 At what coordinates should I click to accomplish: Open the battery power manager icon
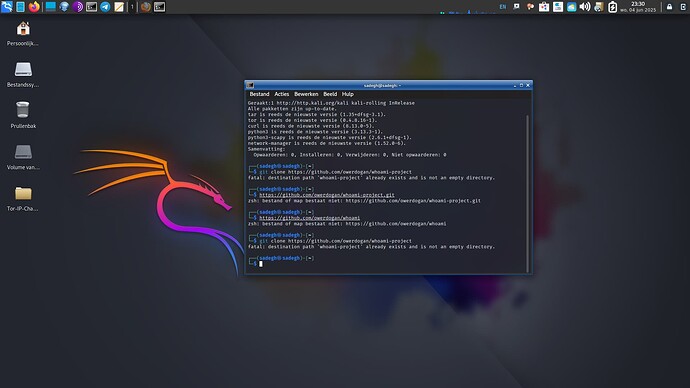612,7
